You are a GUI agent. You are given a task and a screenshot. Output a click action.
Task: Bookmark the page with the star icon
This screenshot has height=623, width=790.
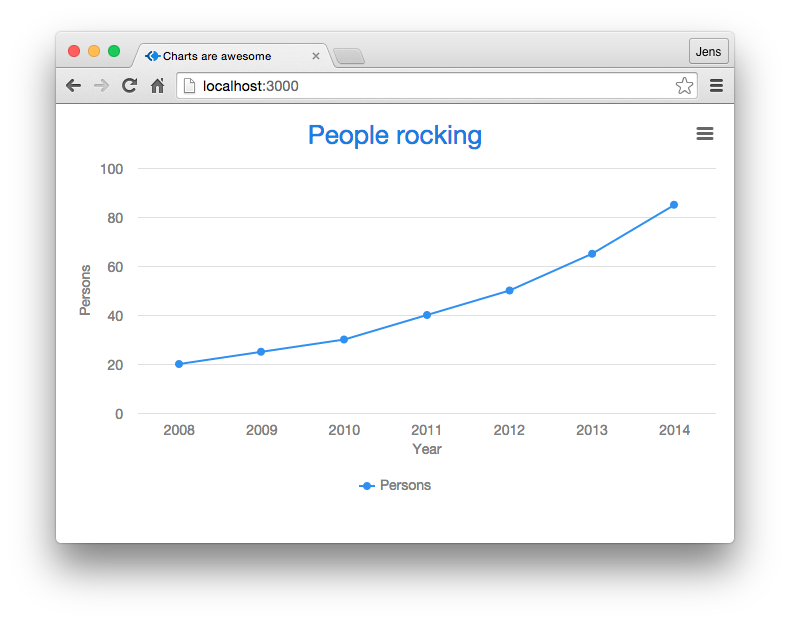(x=684, y=86)
